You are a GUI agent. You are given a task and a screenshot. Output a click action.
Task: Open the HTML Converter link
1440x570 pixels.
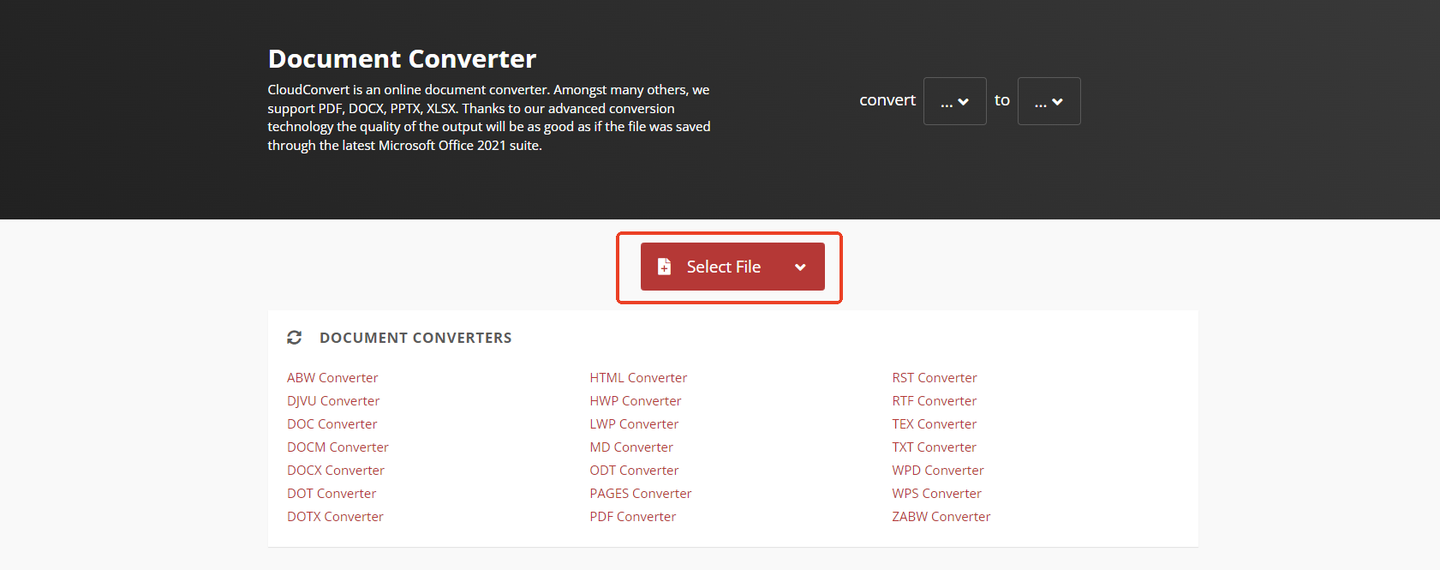(639, 378)
